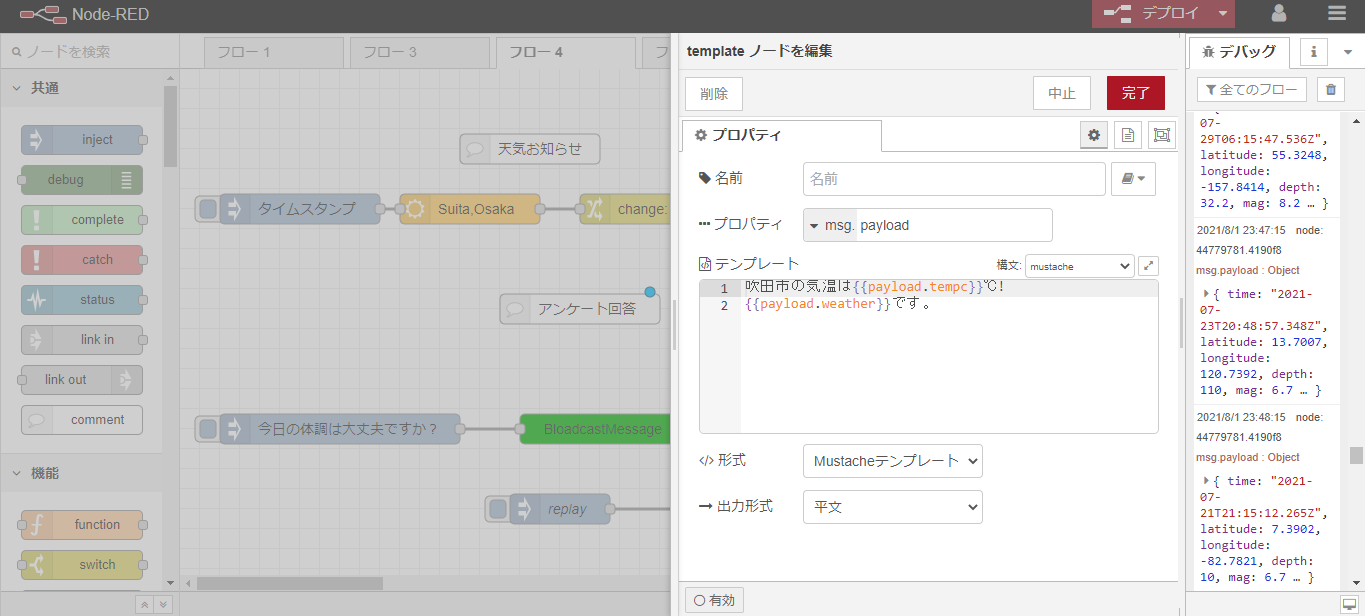
Task: Open the 形式 Mustacheテンプレート dropdown
Action: click(892, 461)
